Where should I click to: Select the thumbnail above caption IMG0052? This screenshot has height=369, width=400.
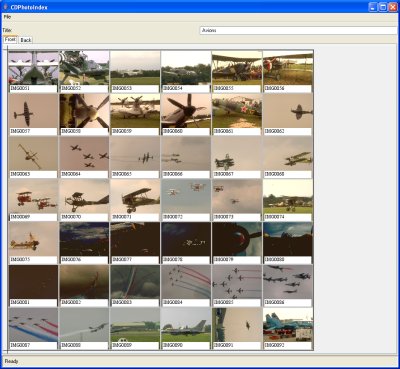[84, 68]
